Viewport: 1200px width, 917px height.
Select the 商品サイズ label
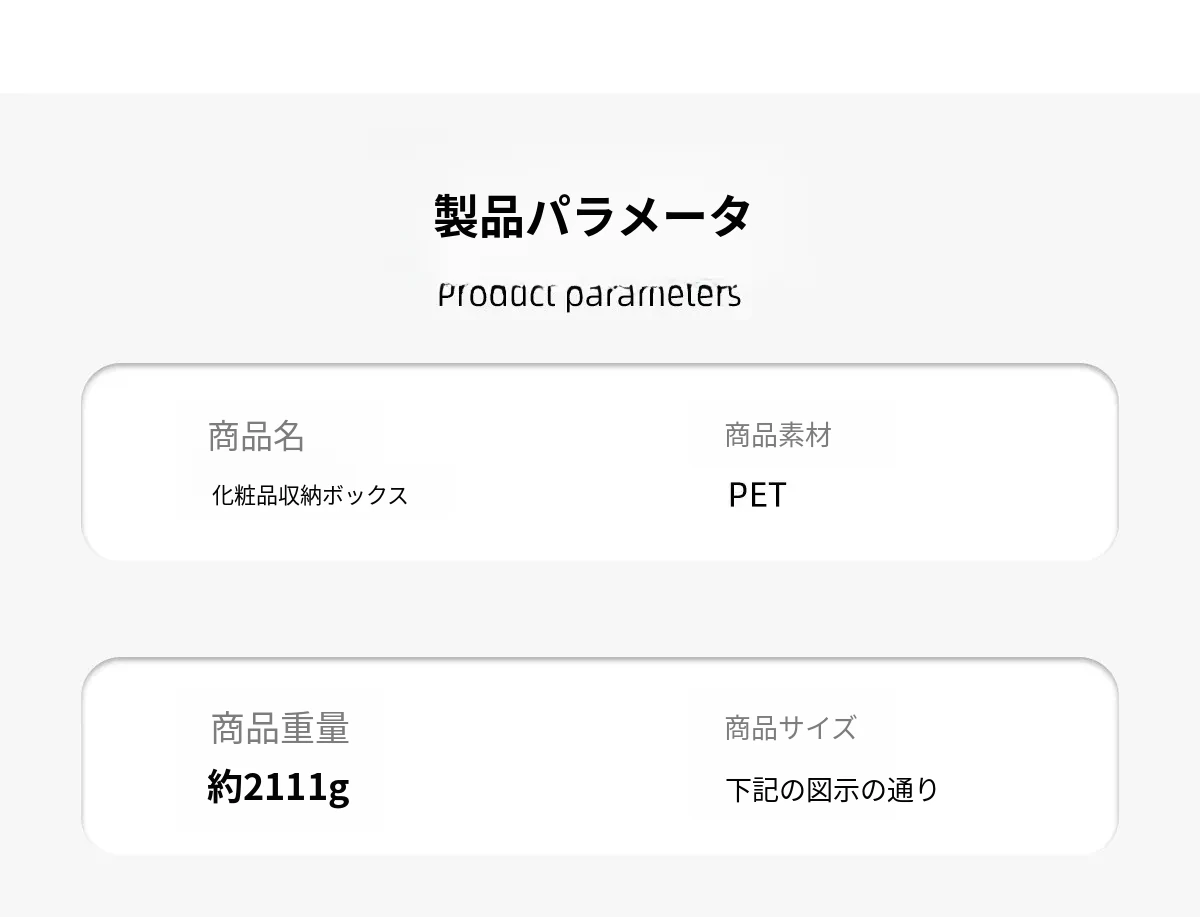pos(790,728)
